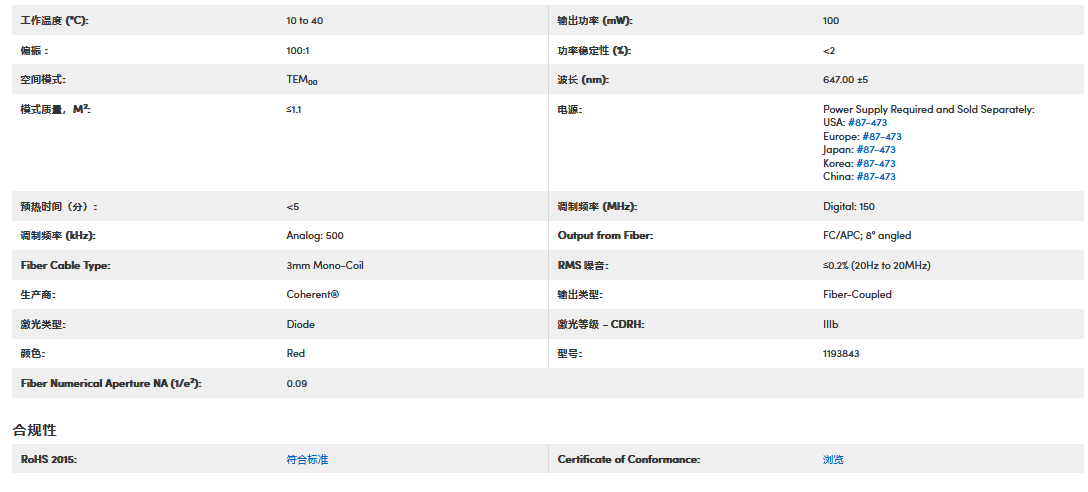This screenshot has width=1088, height=492.
Task: Open the Europe power supply #87-473 link
Action: click(x=882, y=136)
